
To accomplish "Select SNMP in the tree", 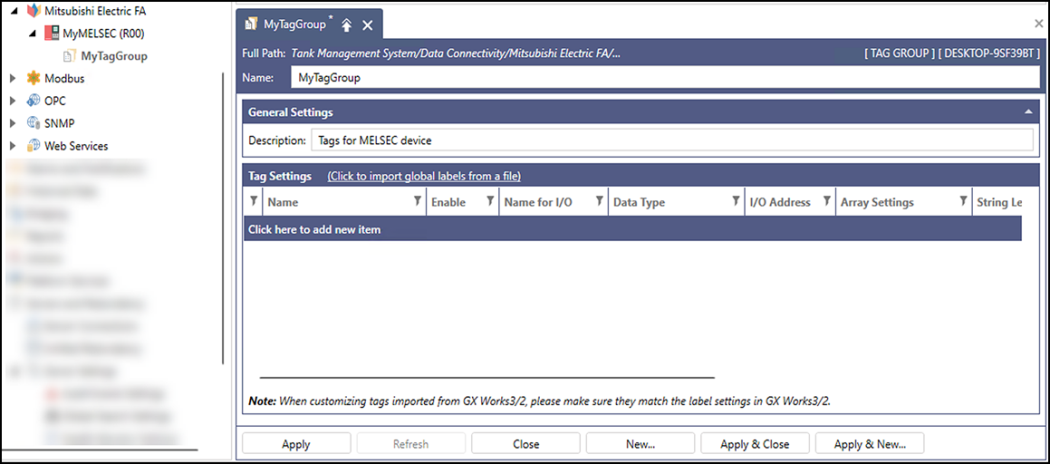I will [60, 124].
